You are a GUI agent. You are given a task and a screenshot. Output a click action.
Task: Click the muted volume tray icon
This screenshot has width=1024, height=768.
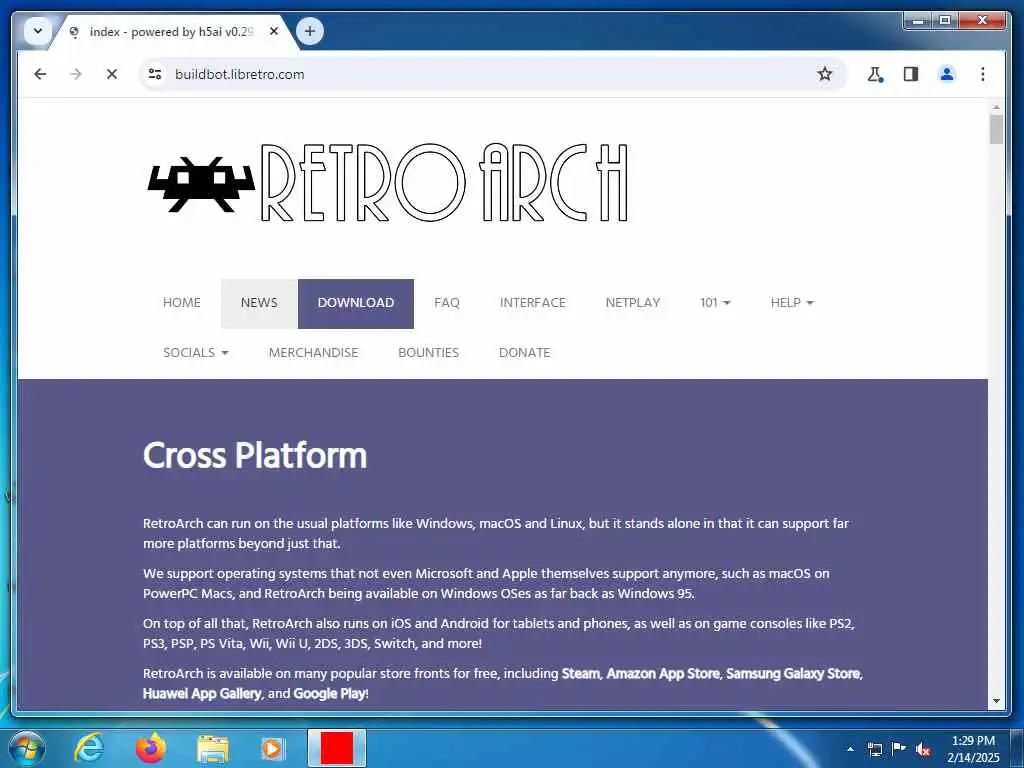coord(923,749)
